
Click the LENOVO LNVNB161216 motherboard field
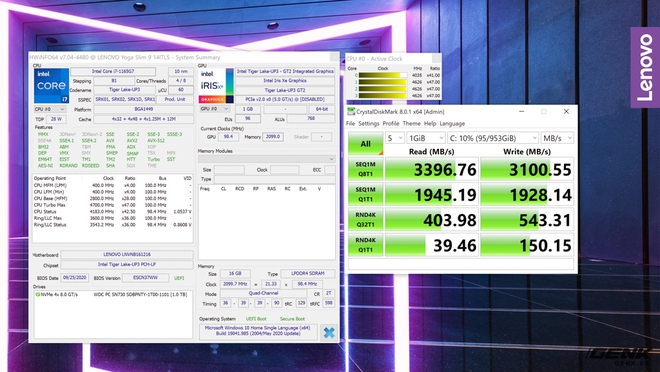[x=127, y=255]
